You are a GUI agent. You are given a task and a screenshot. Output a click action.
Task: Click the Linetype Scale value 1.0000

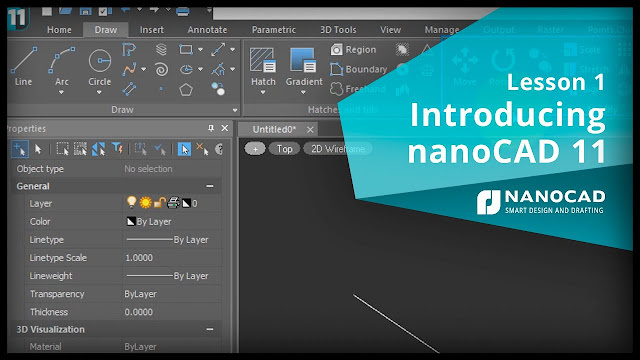[x=139, y=258]
